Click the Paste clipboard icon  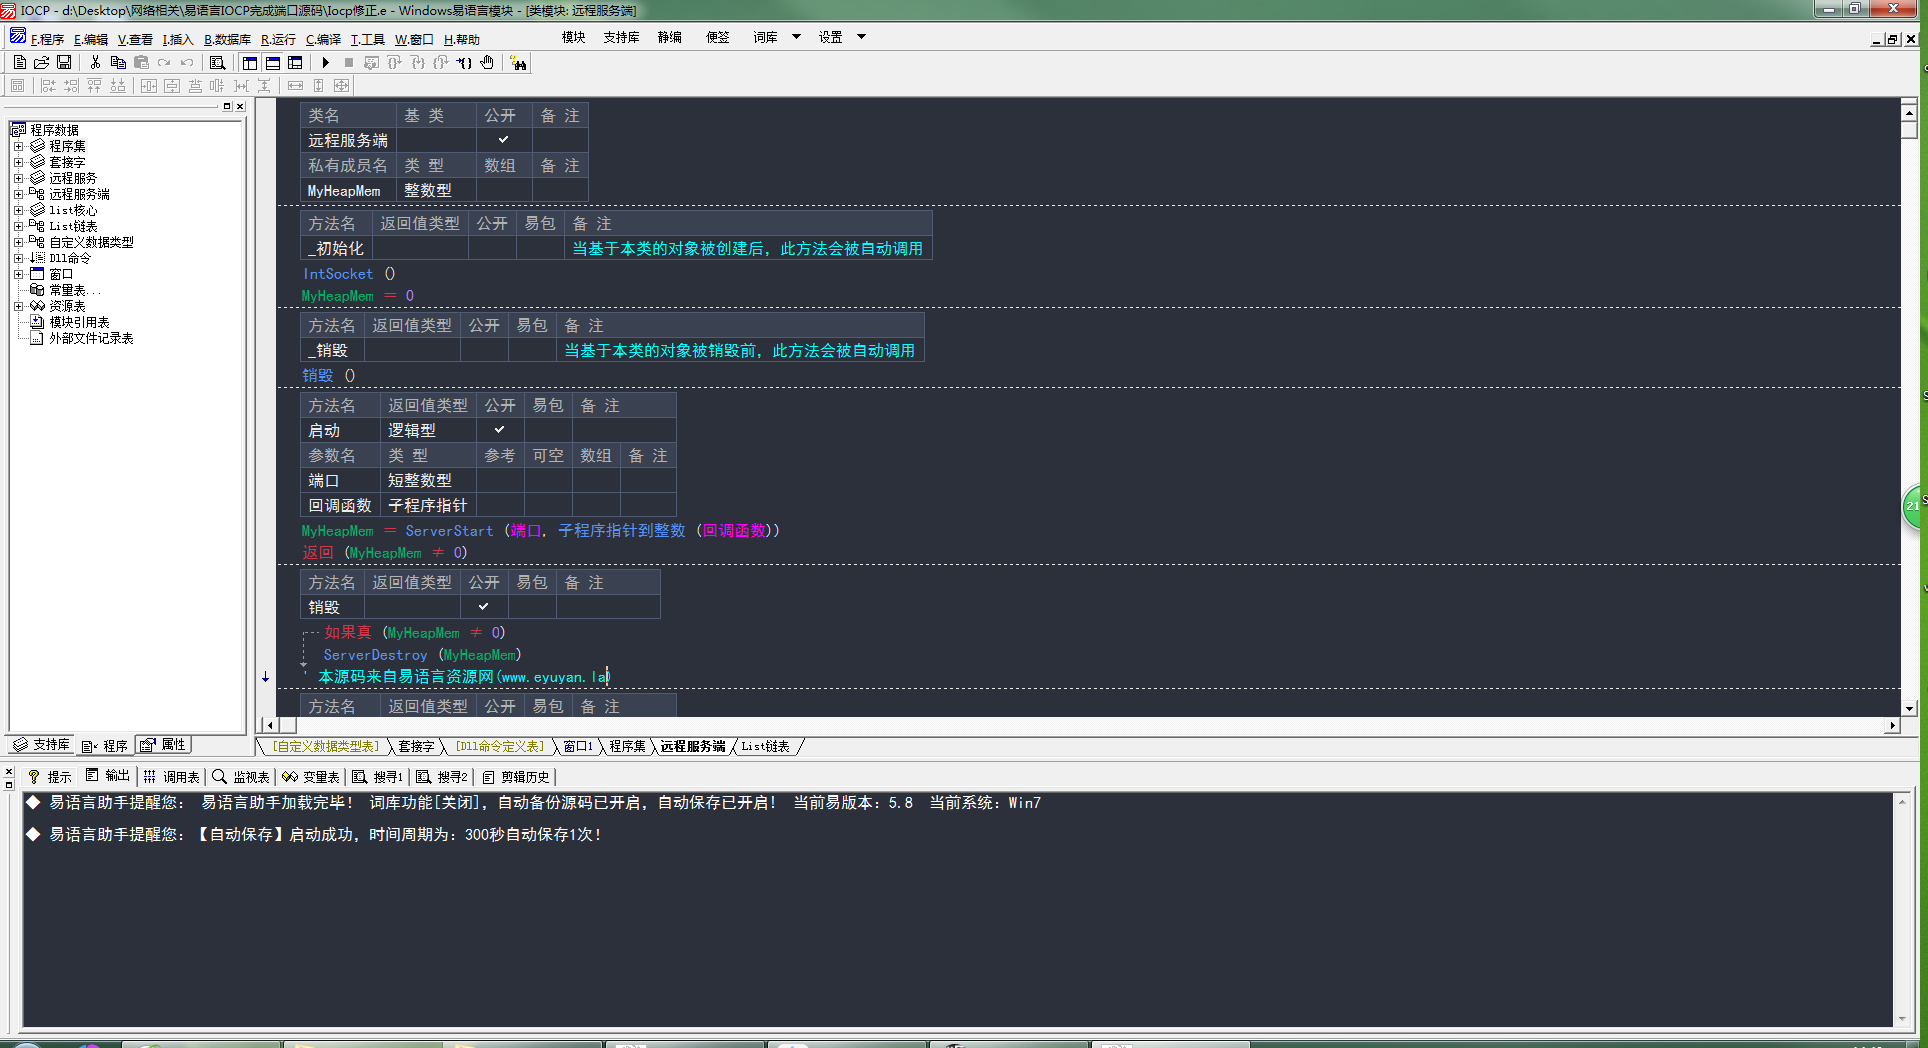[x=141, y=63]
